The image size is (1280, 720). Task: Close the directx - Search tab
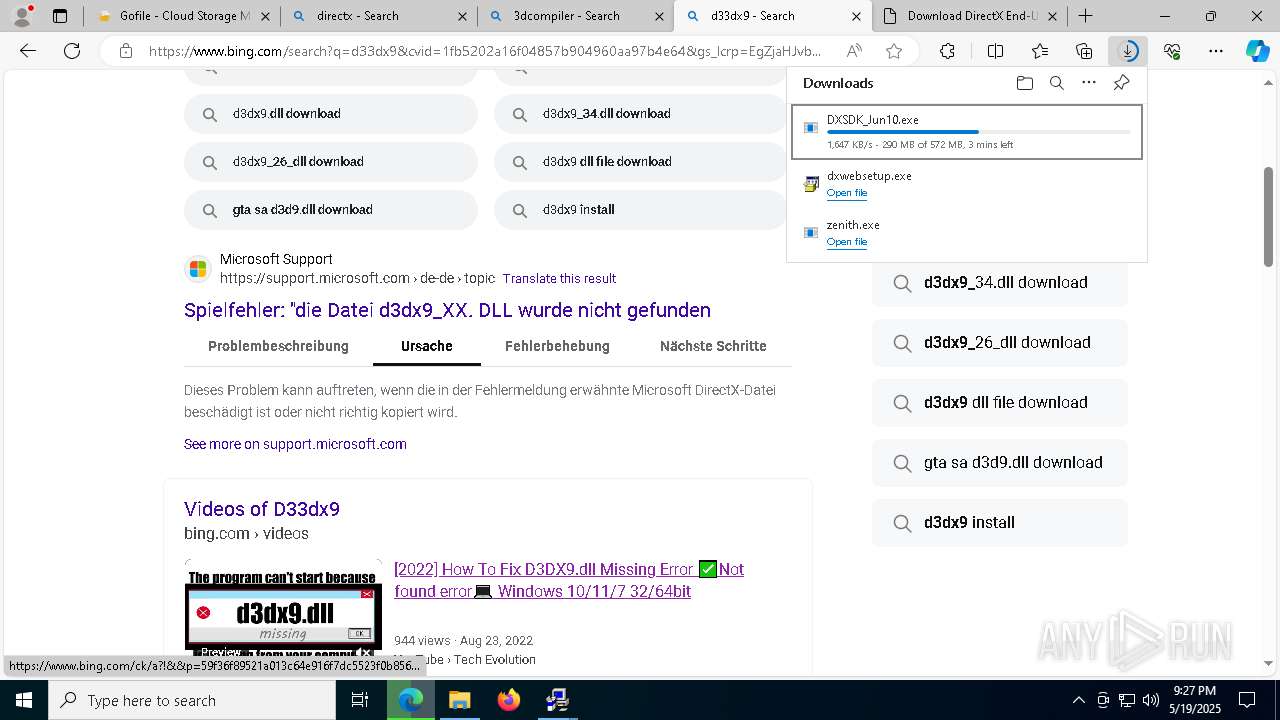tap(461, 16)
